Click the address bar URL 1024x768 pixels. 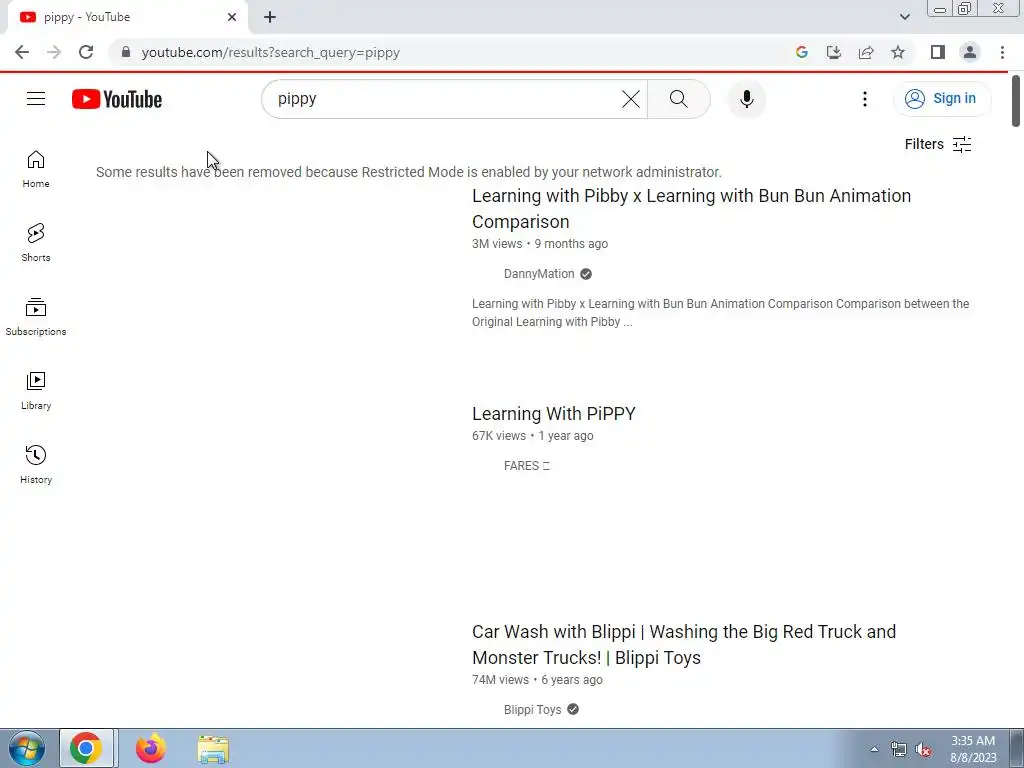point(270,52)
